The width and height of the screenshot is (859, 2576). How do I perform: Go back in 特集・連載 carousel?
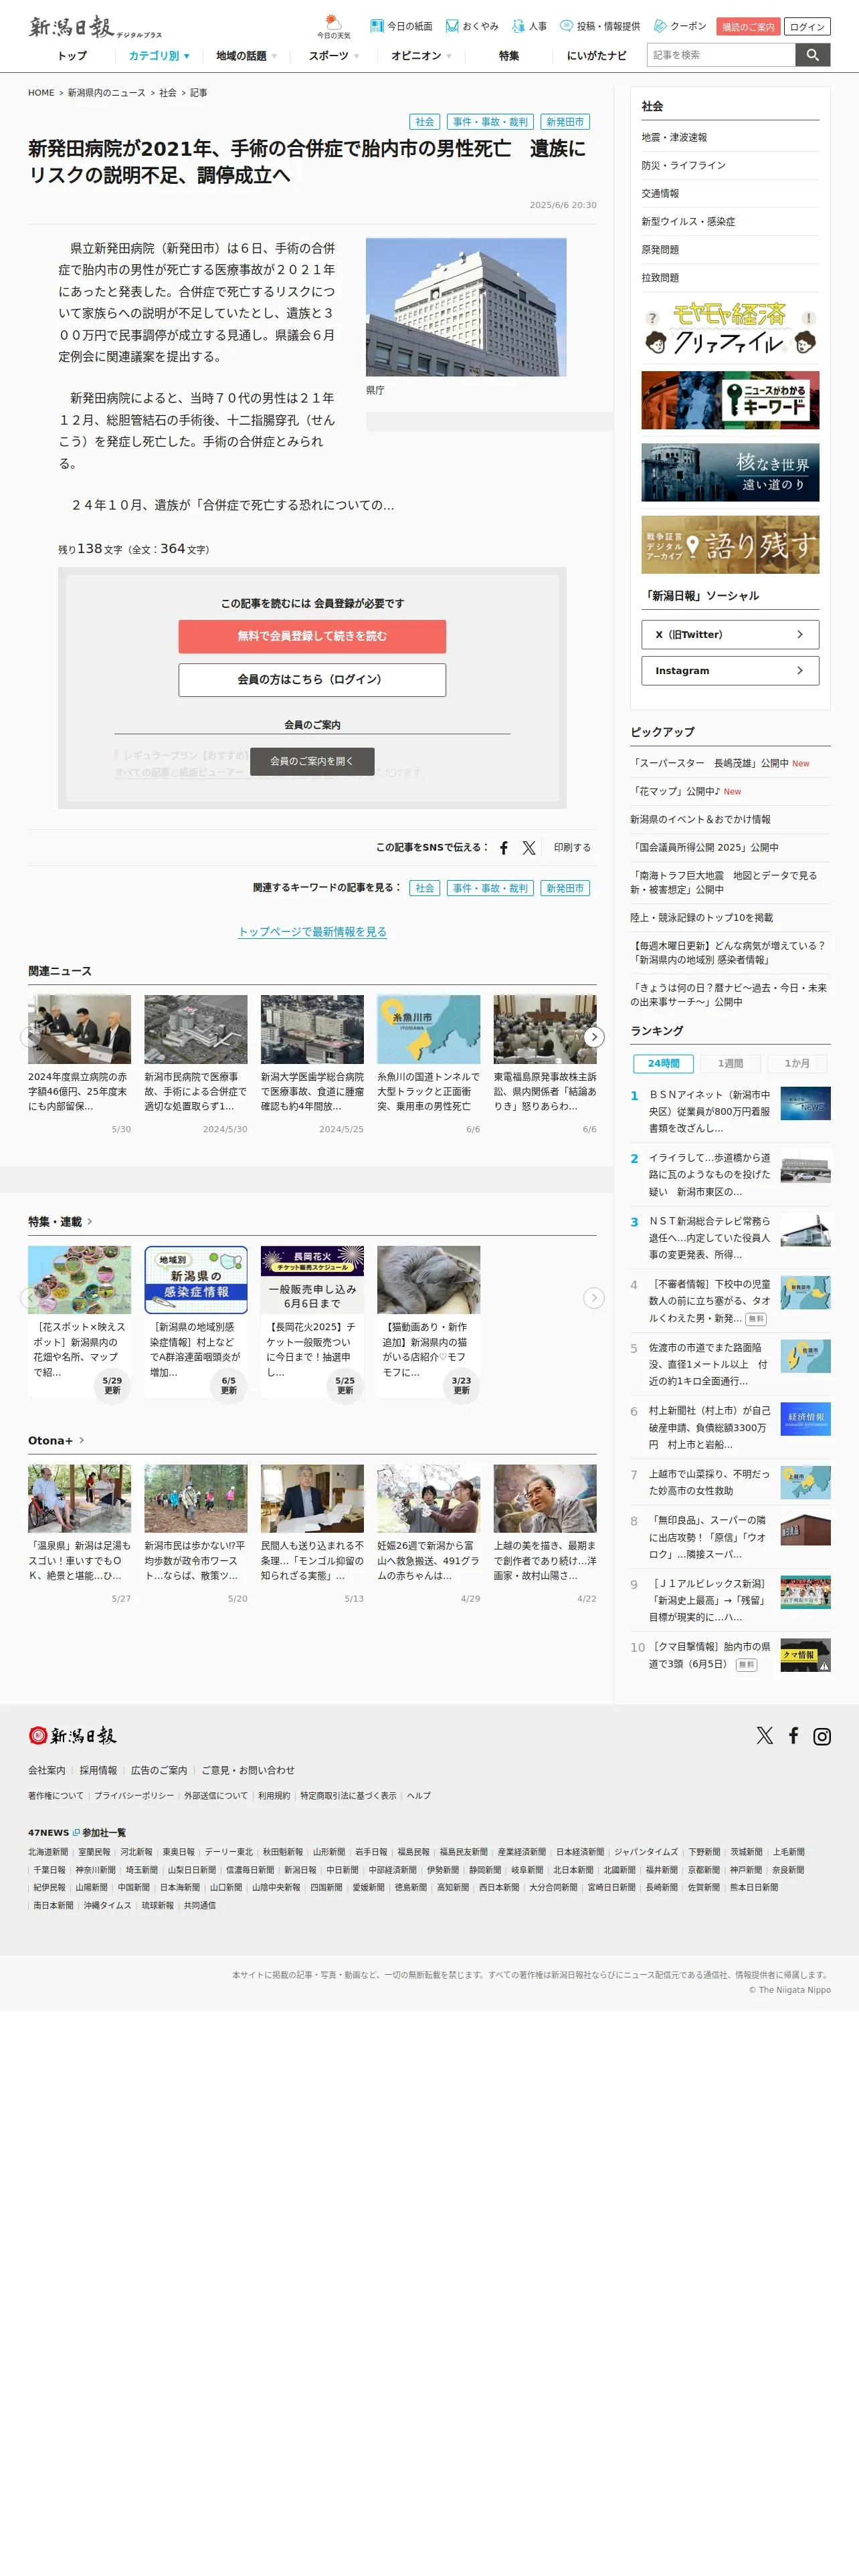30,1298
